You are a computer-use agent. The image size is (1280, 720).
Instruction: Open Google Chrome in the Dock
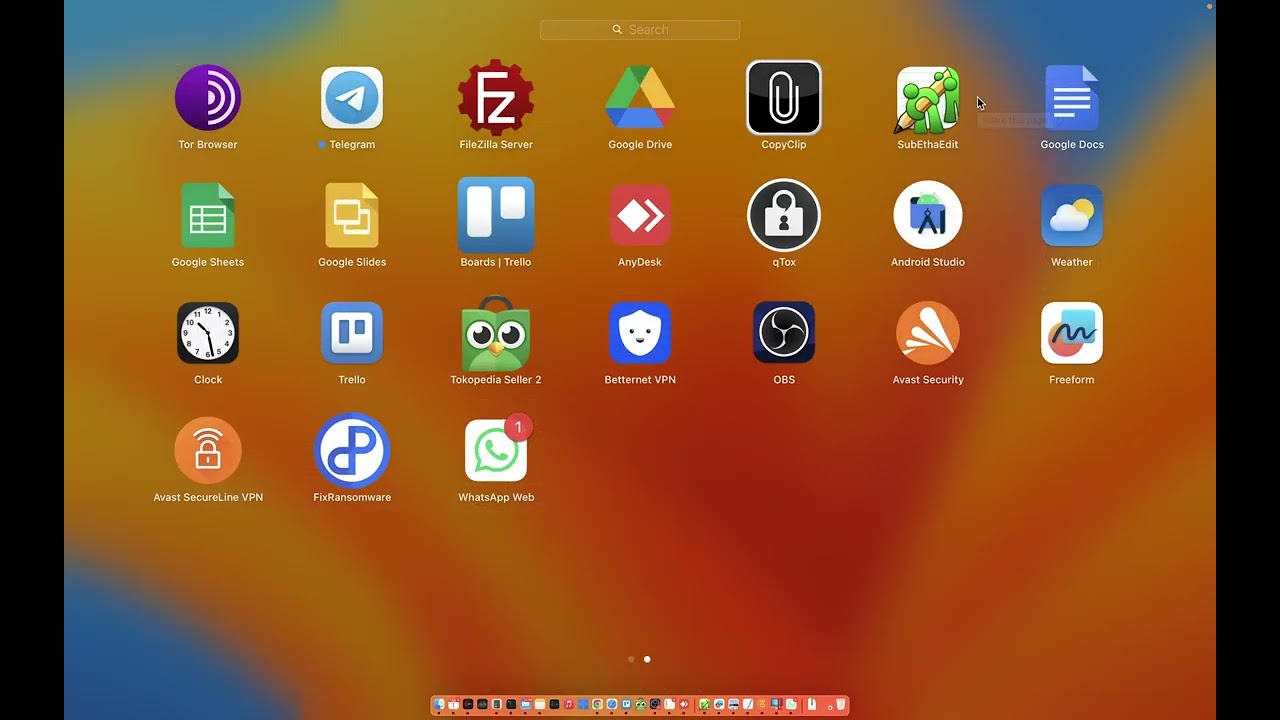coord(598,704)
